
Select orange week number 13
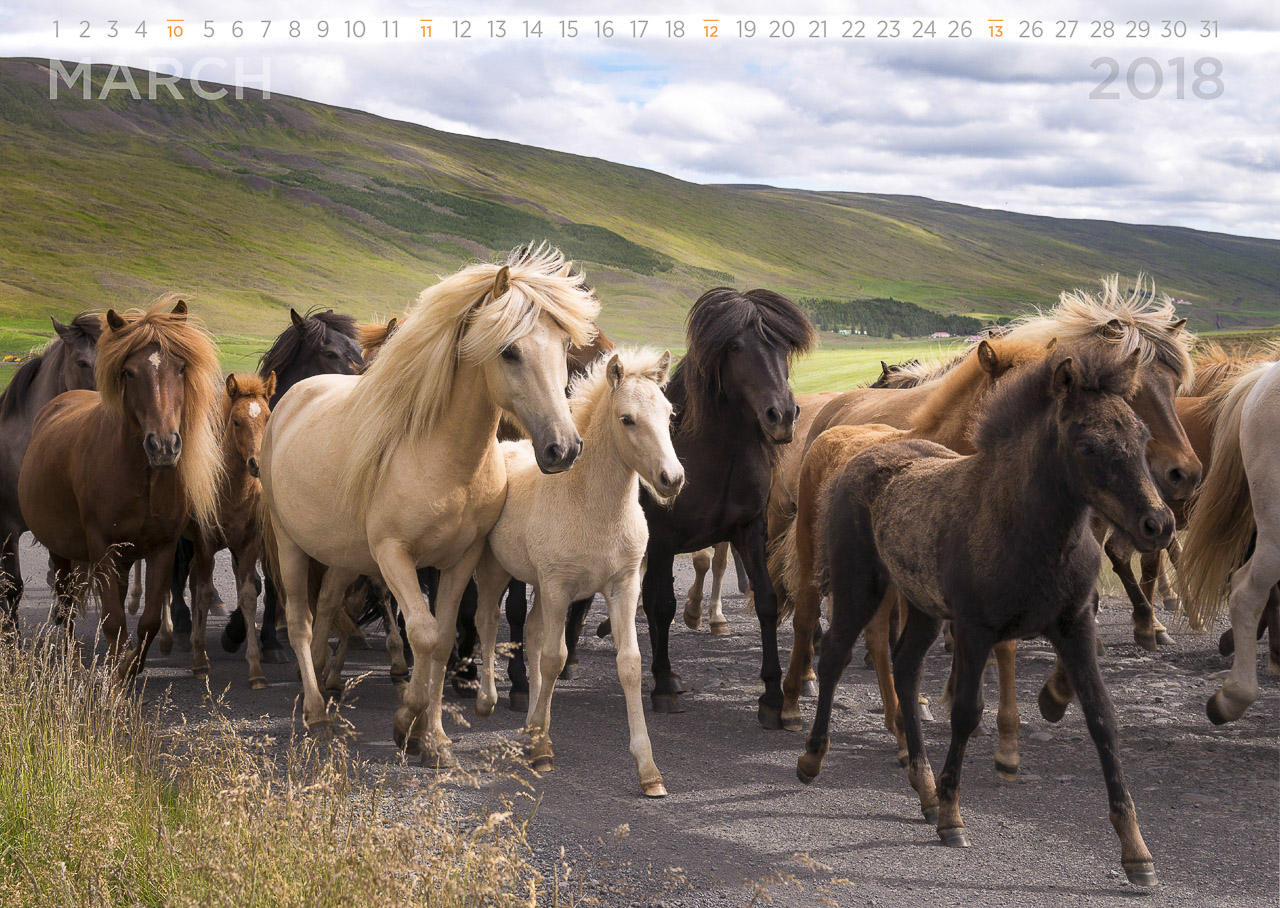[x=995, y=29]
